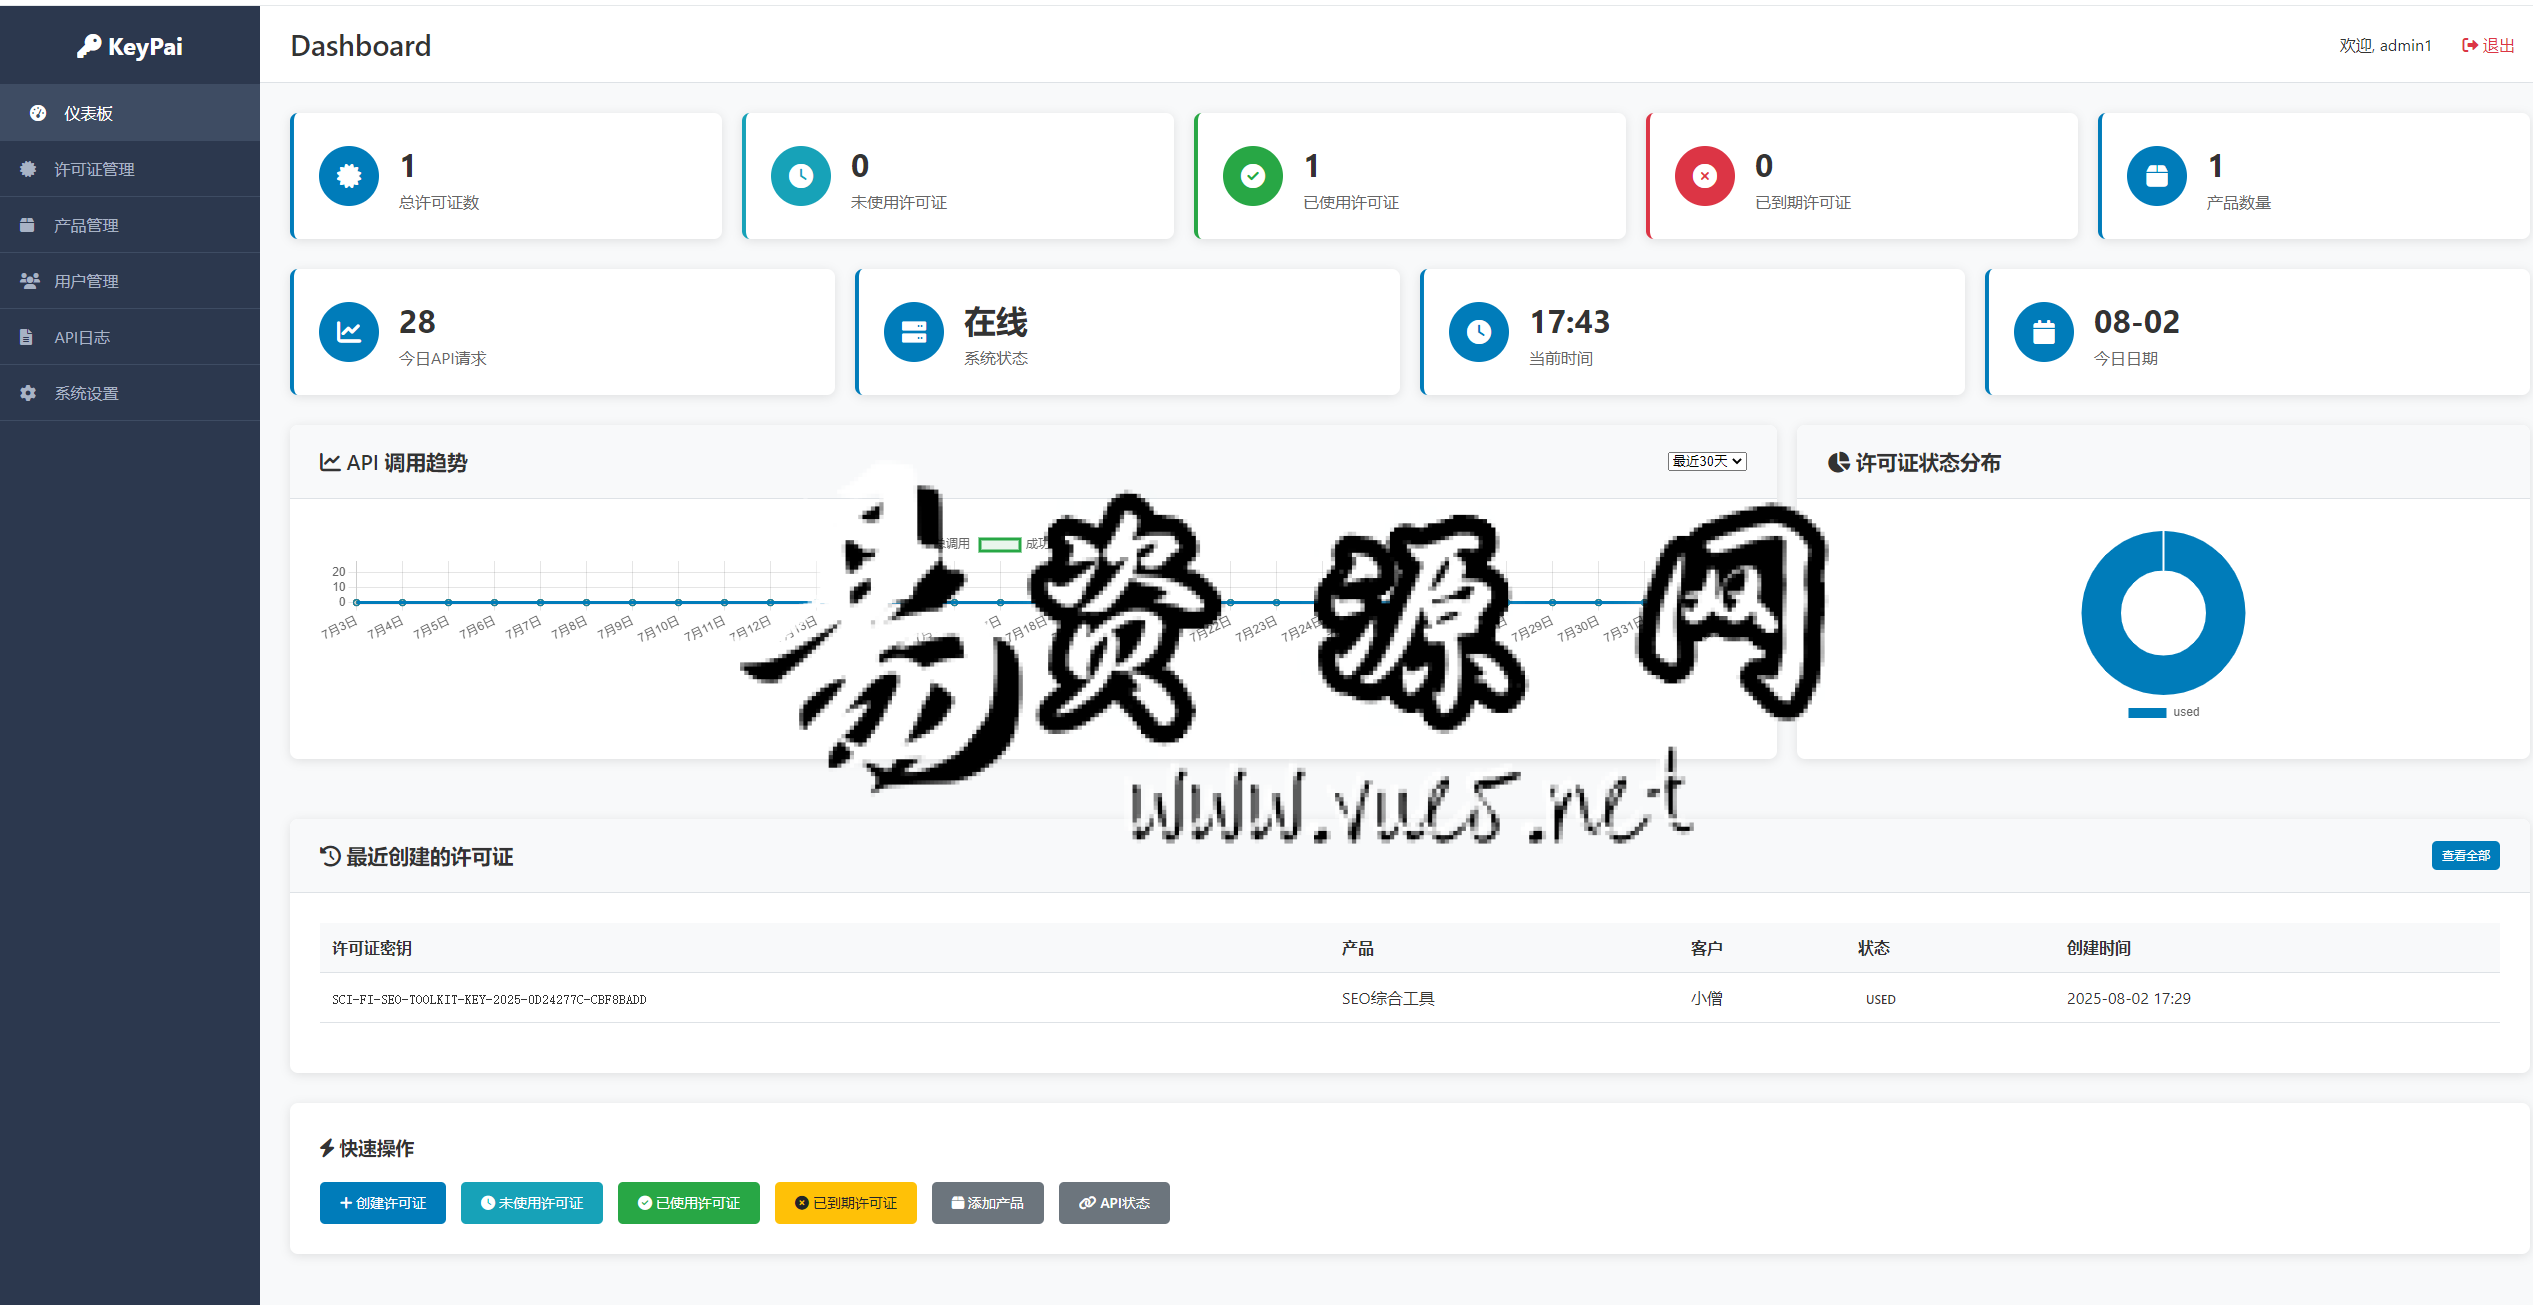2533x1305 pixels.
Task: Click the 已到期许可证 red cross icon
Action: pos(1705,176)
